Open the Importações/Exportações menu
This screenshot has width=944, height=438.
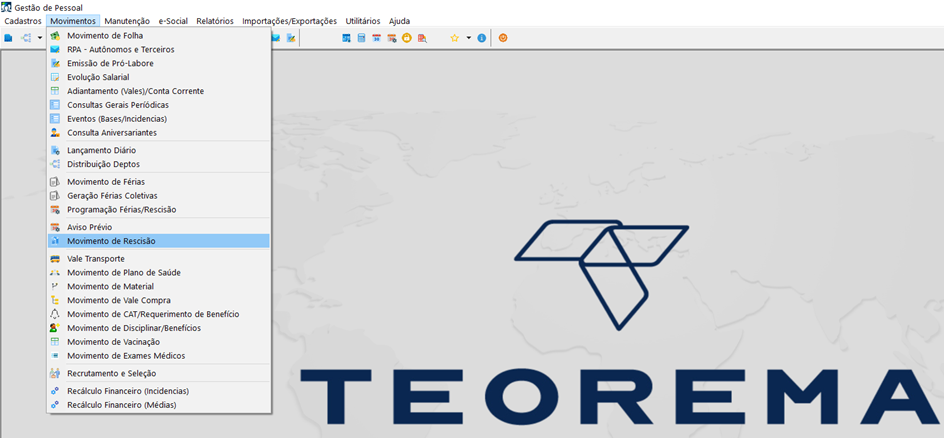290,20
